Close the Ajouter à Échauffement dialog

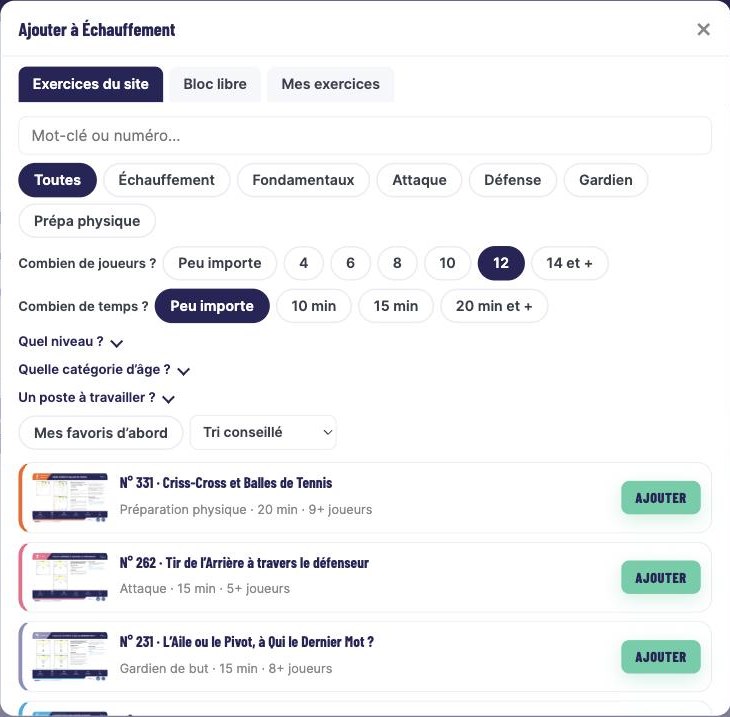click(x=703, y=29)
